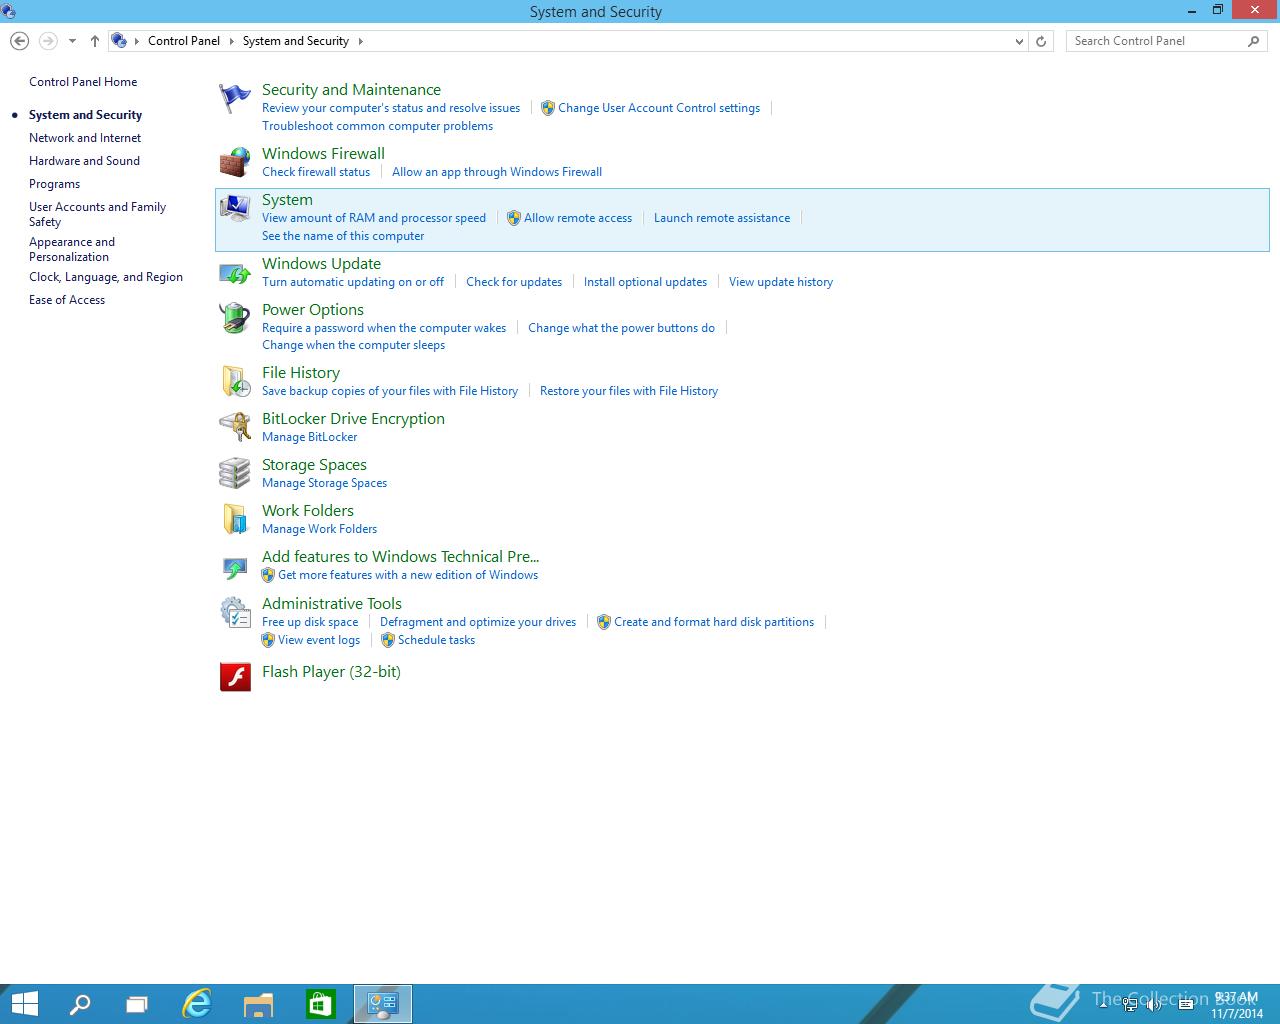Click Turn automatic updating on or off
This screenshot has height=1024, width=1280.
353,282
